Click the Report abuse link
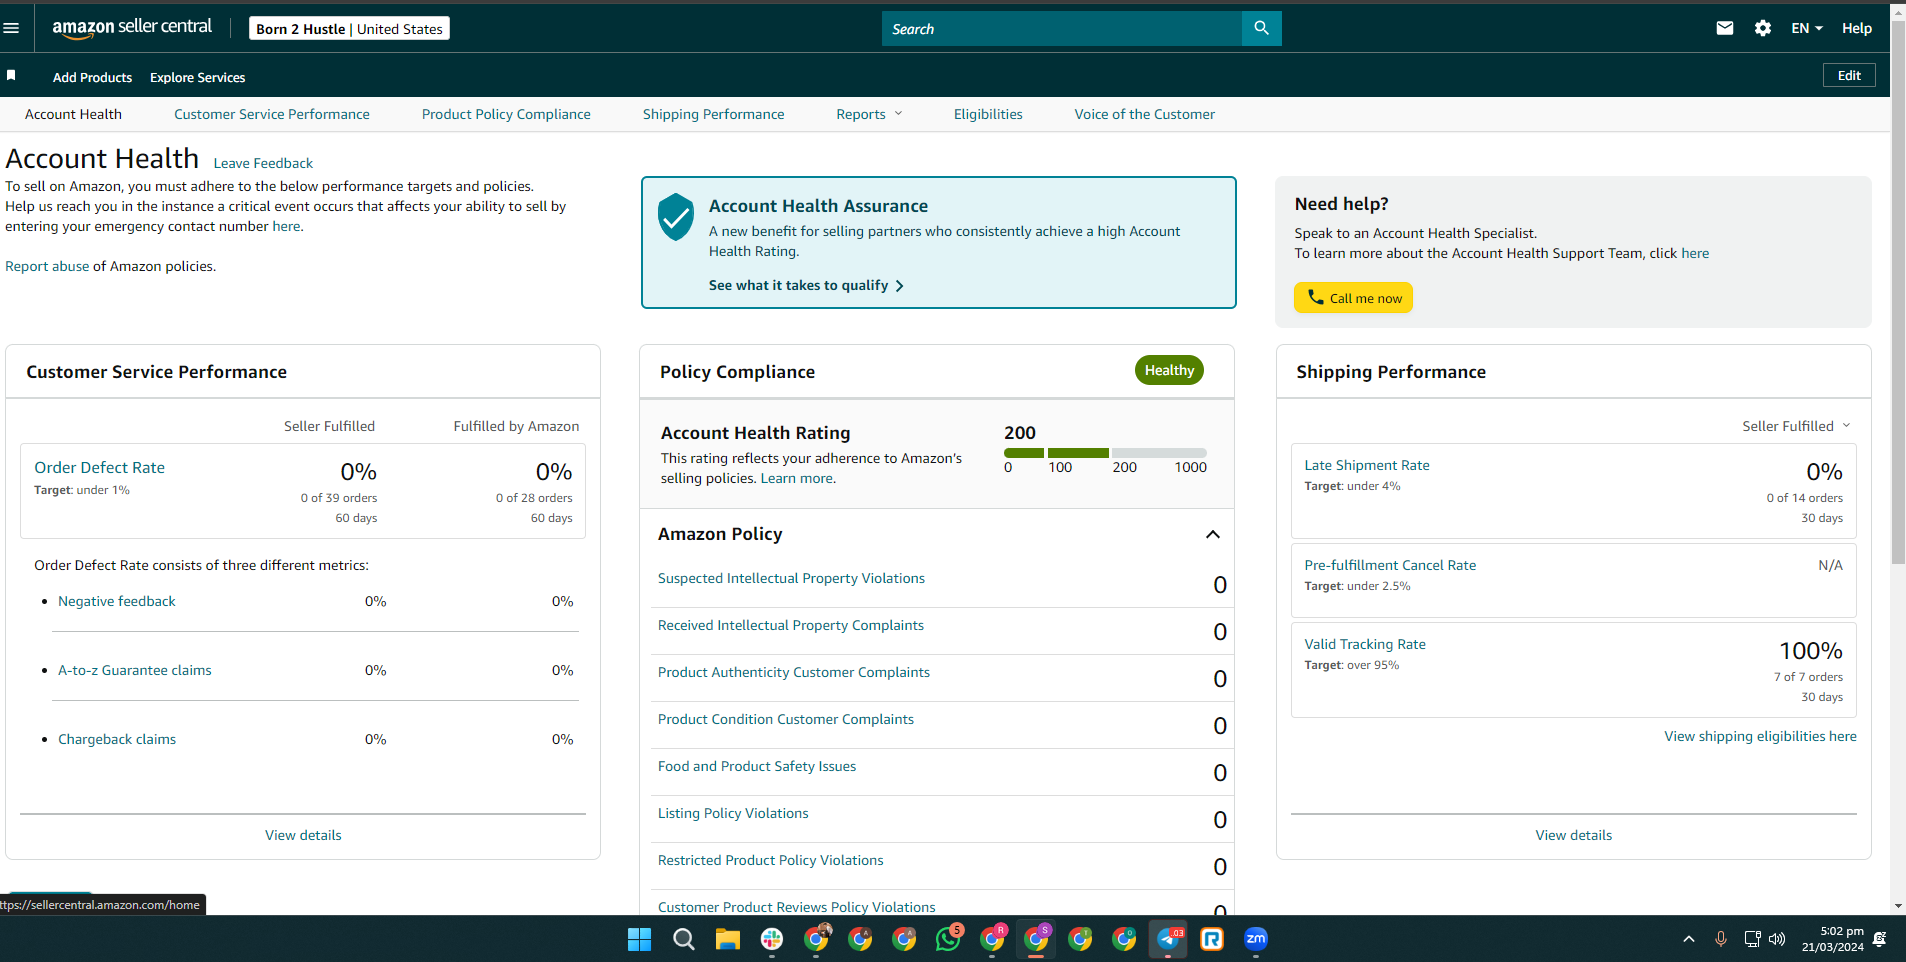 47,266
